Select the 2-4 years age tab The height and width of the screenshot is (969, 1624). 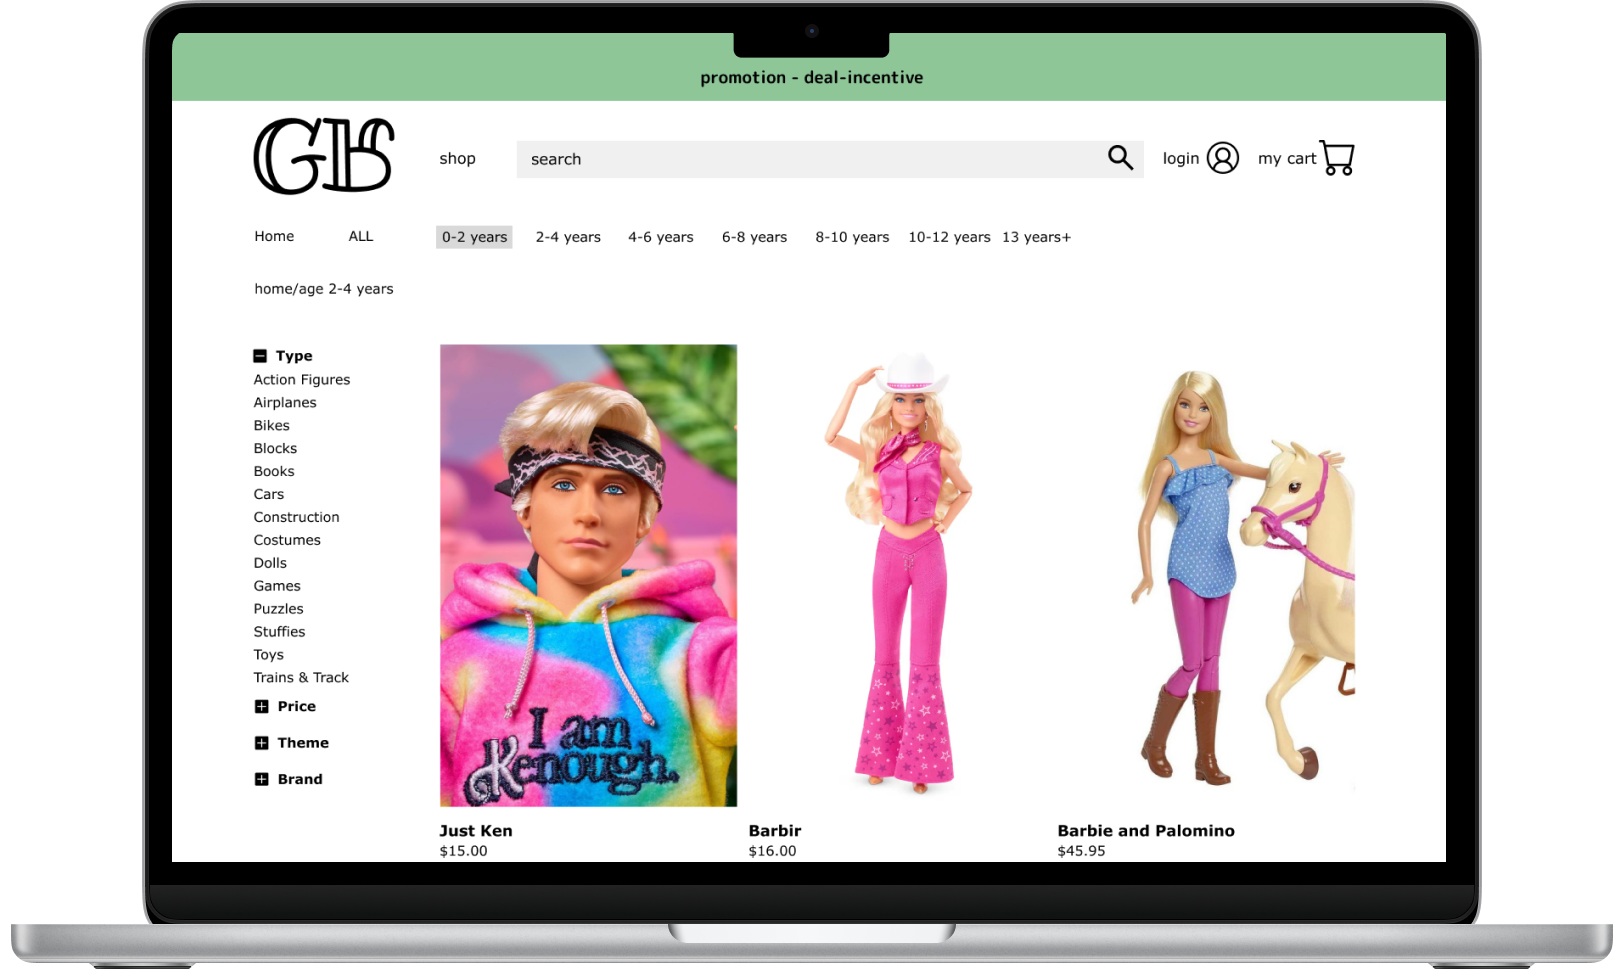point(568,237)
